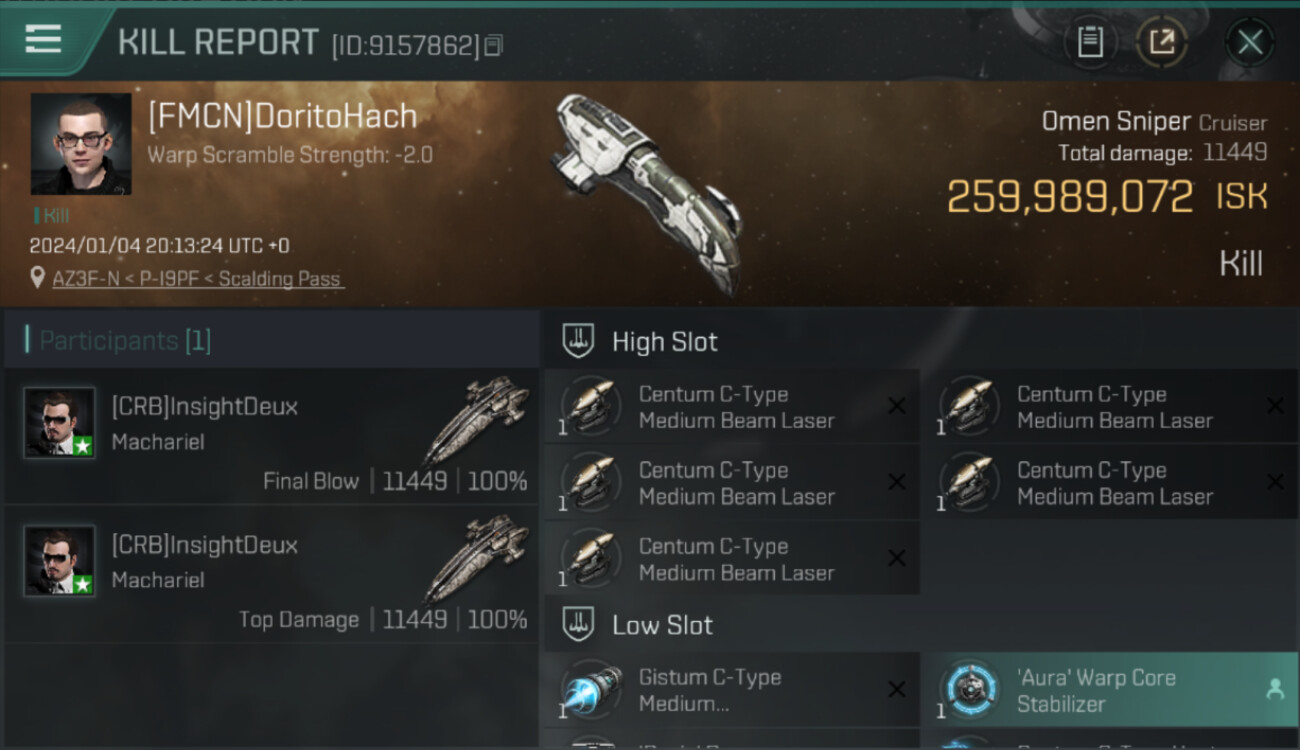
Task: Copy the kill report ID icon
Action: pyautogui.click(x=493, y=45)
